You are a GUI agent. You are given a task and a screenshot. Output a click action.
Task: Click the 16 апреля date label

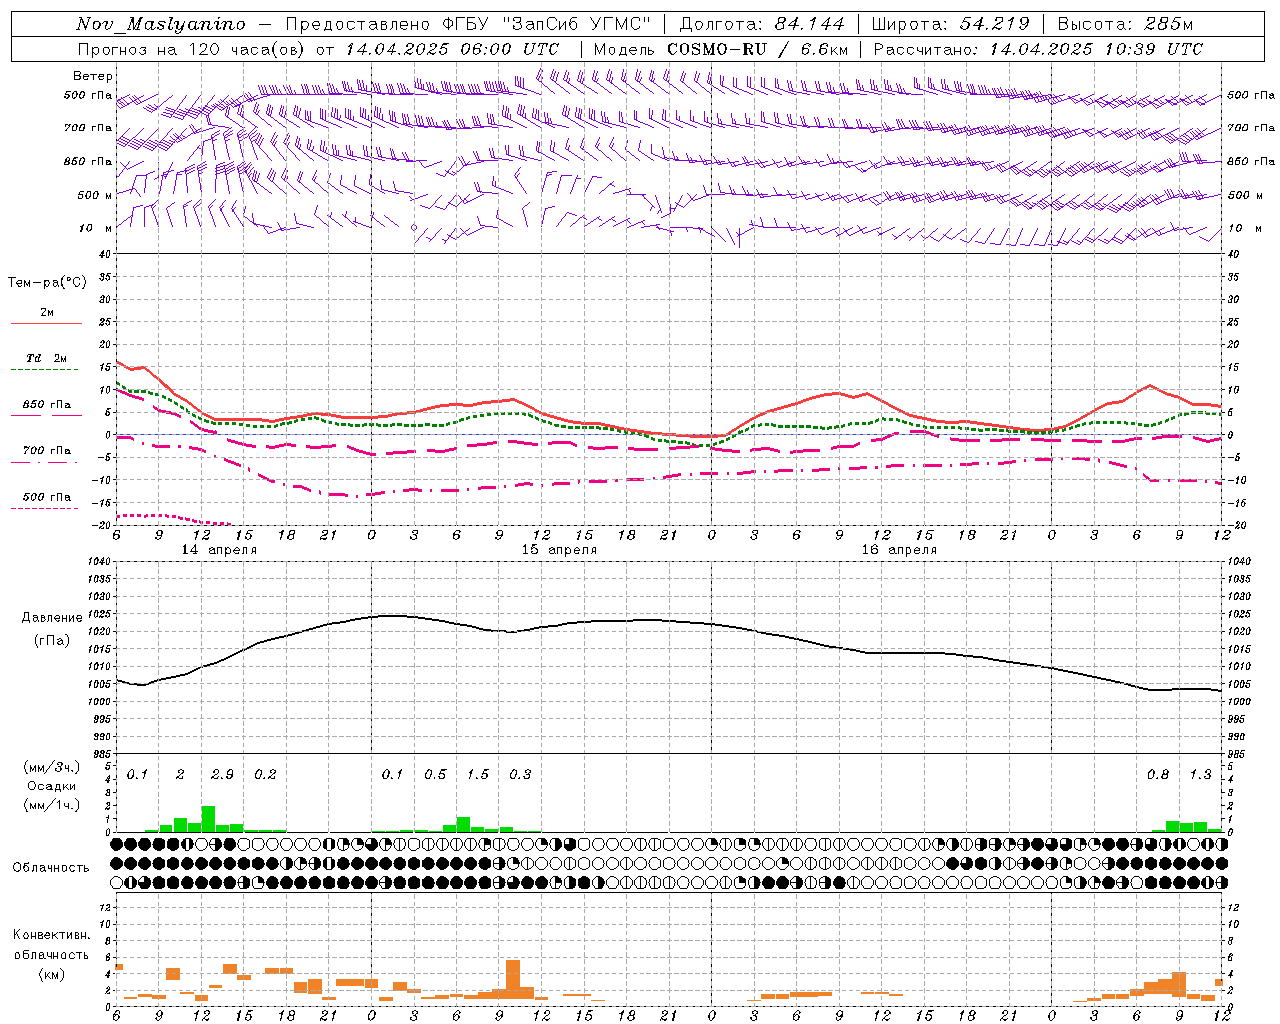click(899, 550)
